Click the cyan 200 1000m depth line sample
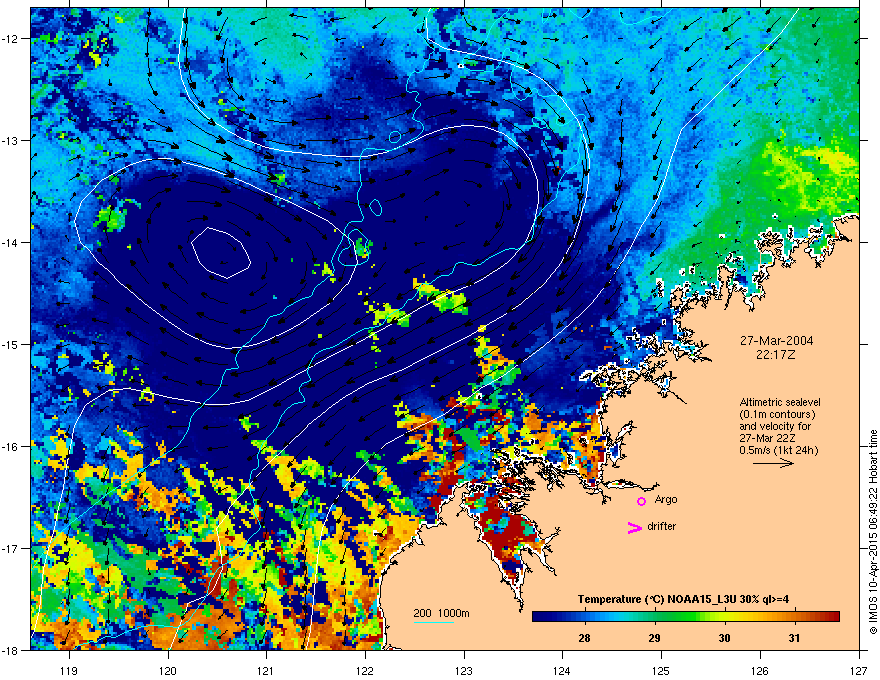Image resolution: width=880 pixels, height=680 pixels. click(x=434, y=622)
